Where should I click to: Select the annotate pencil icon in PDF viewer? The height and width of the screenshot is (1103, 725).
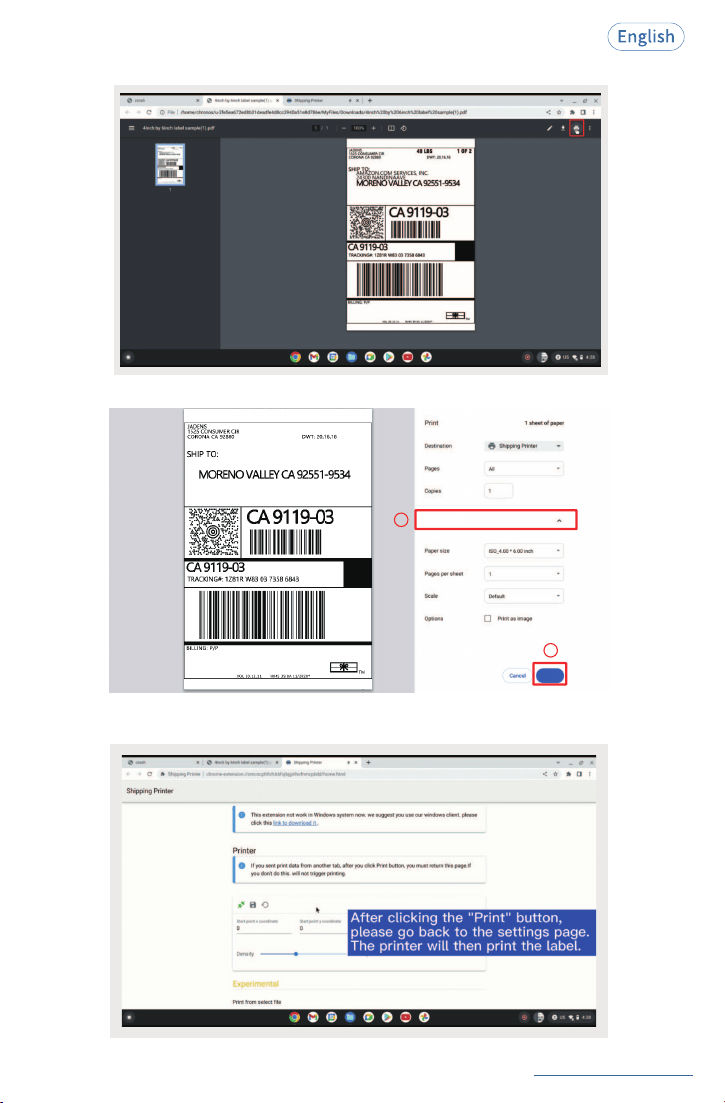coord(550,128)
